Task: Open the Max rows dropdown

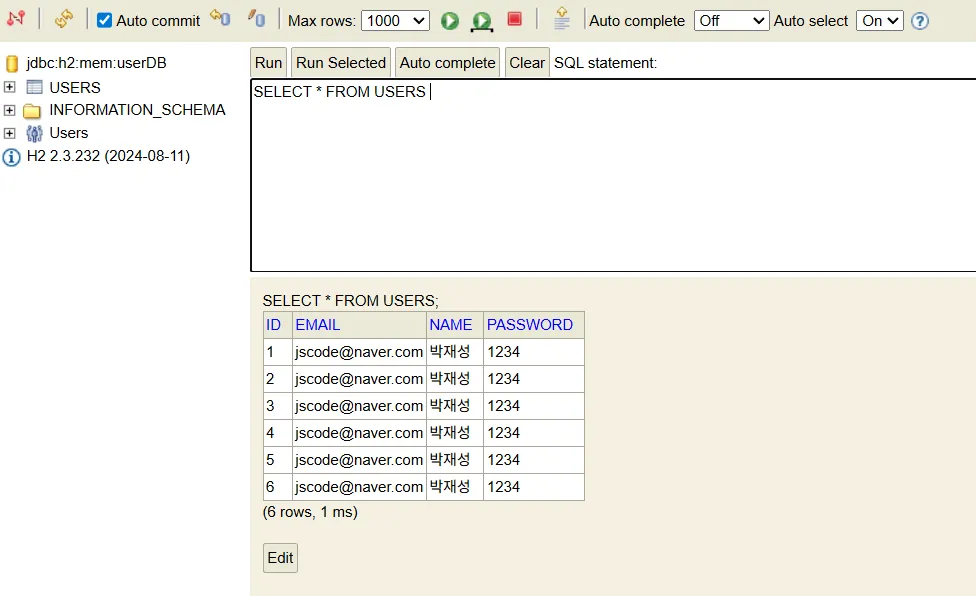Action: coord(395,21)
